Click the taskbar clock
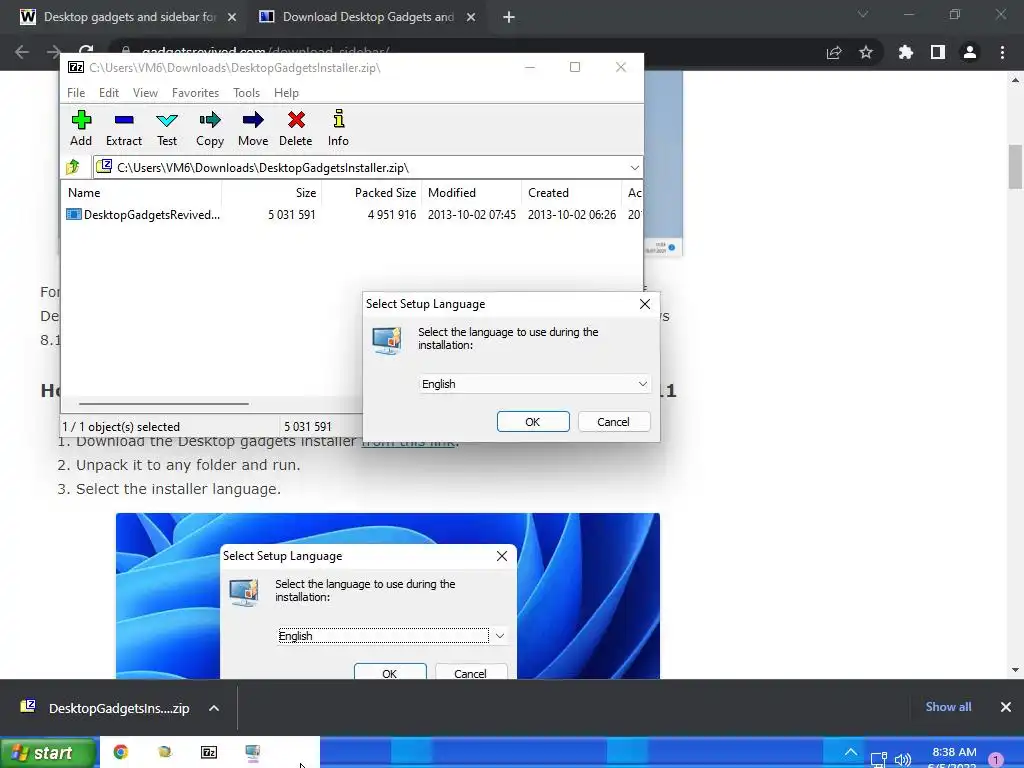The width and height of the screenshot is (1024, 768). click(954, 758)
